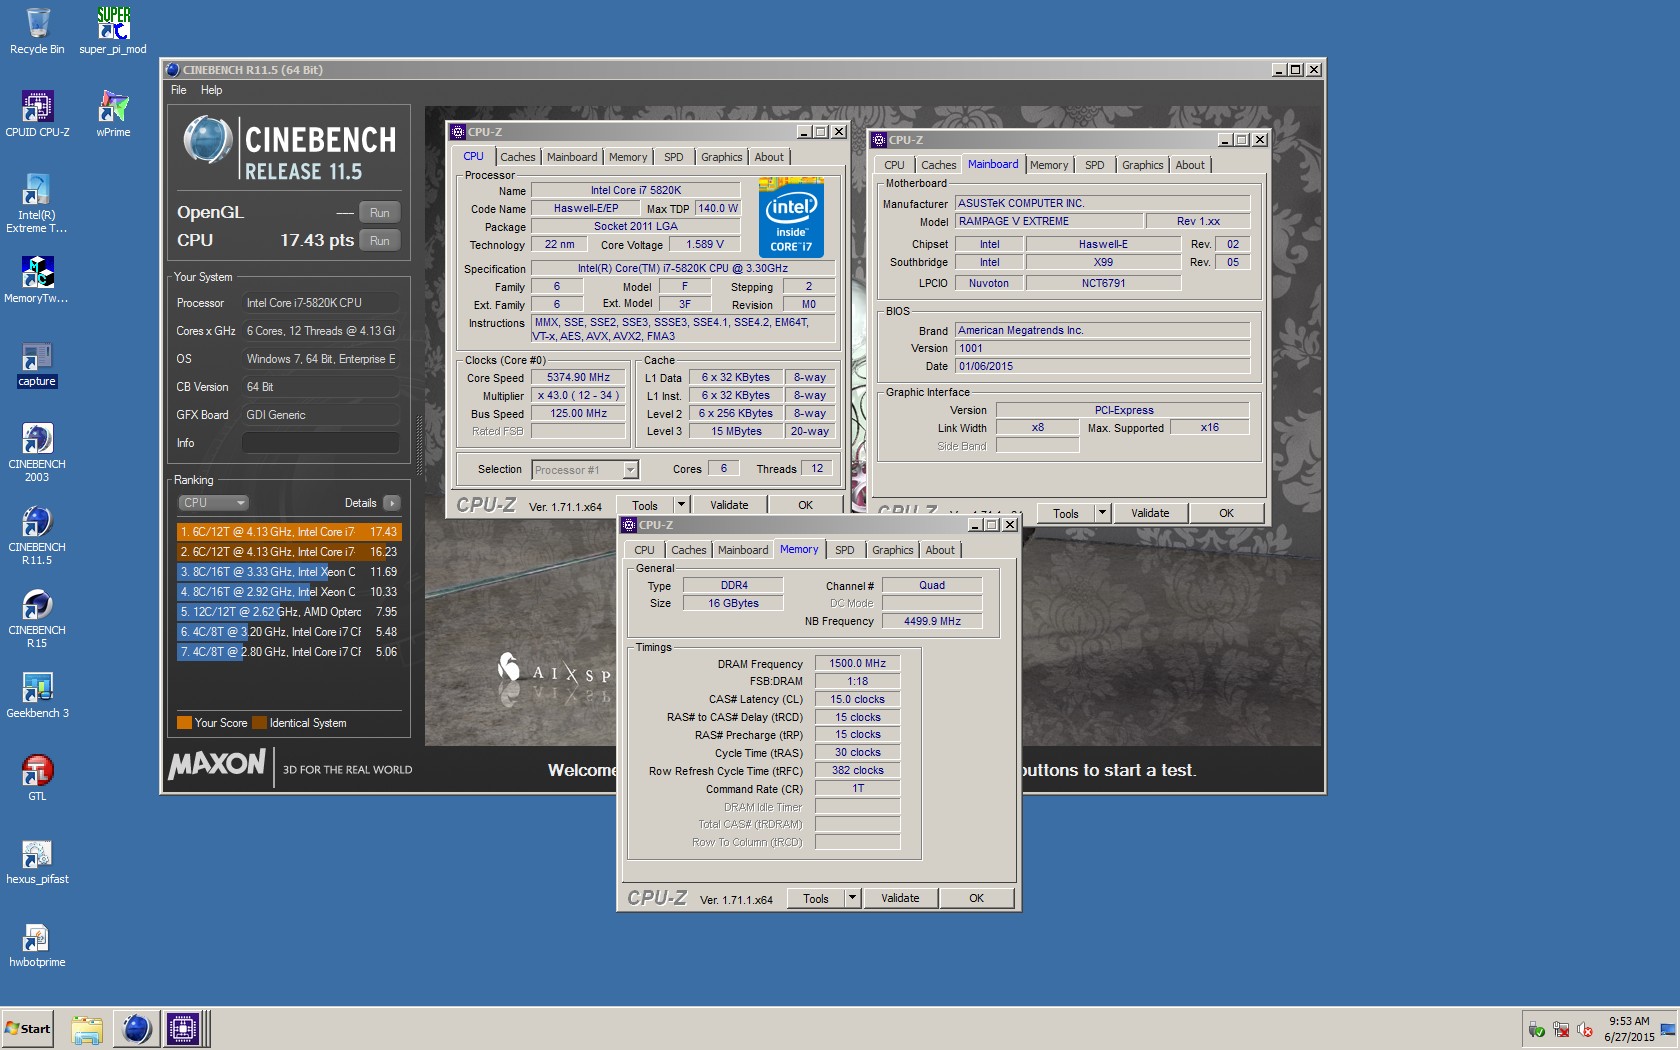This screenshot has width=1680, height=1050.
Task: Switch to Cinebench taskbar button
Action: tap(136, 1029)
